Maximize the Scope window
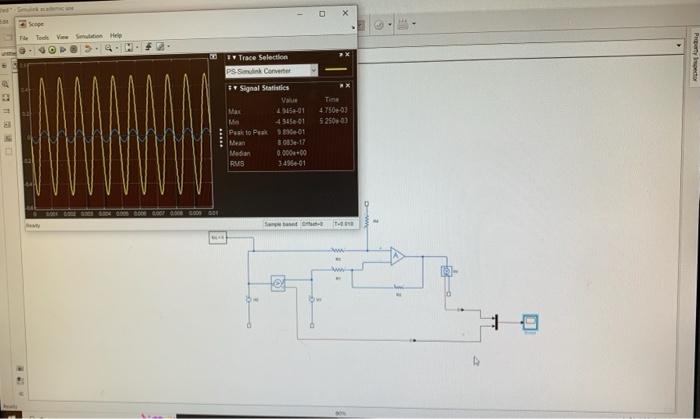This screenshot has height=419, width=700. click(x=322, y=14)
